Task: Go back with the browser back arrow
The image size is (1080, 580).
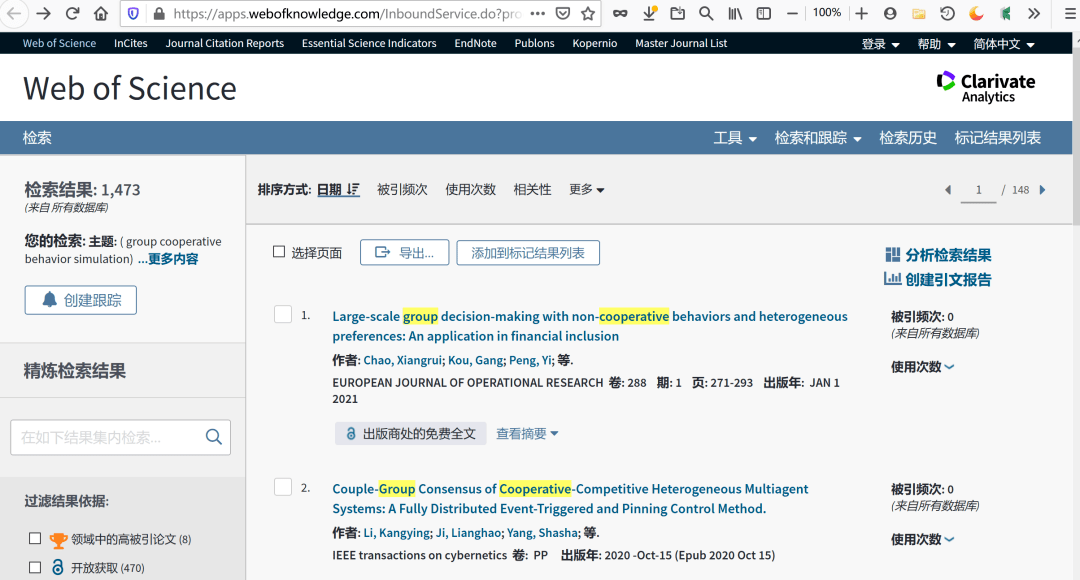Action: [x=14, y=13]
